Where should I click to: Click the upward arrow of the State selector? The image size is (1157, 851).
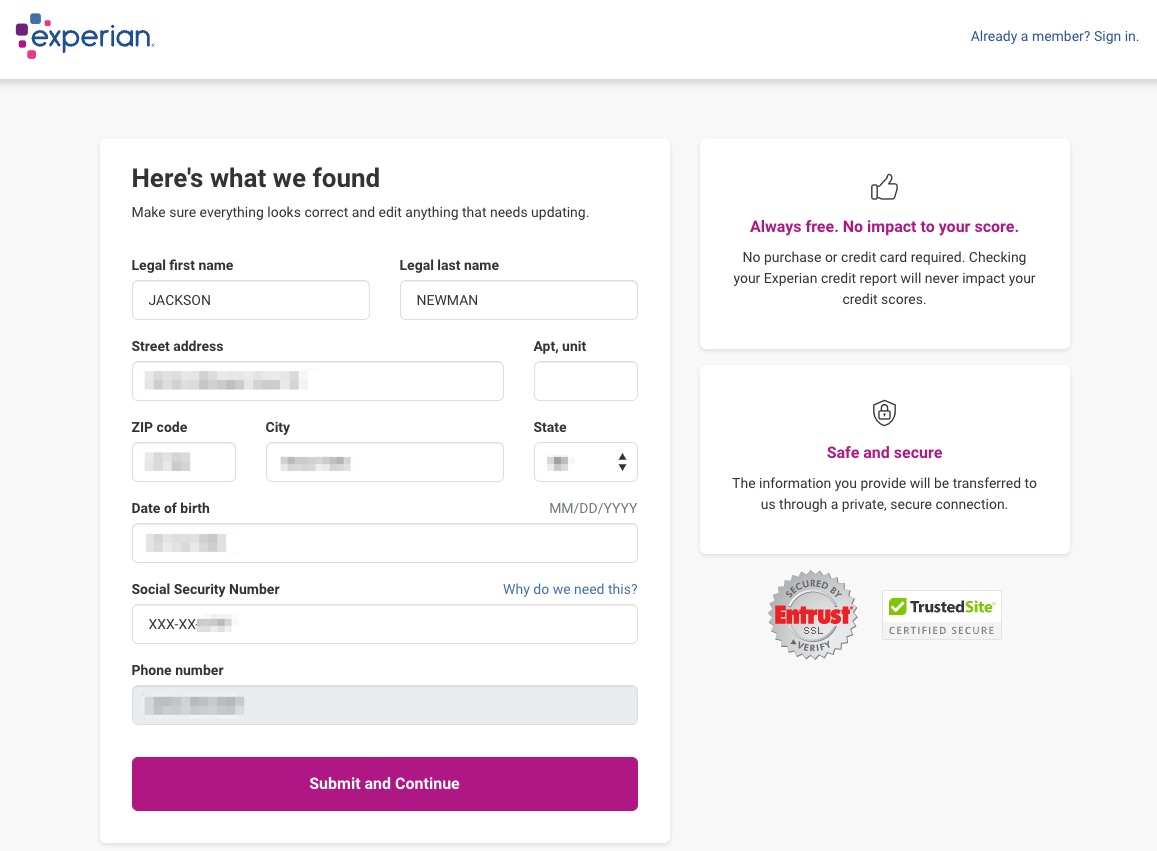tap(621, 456)
